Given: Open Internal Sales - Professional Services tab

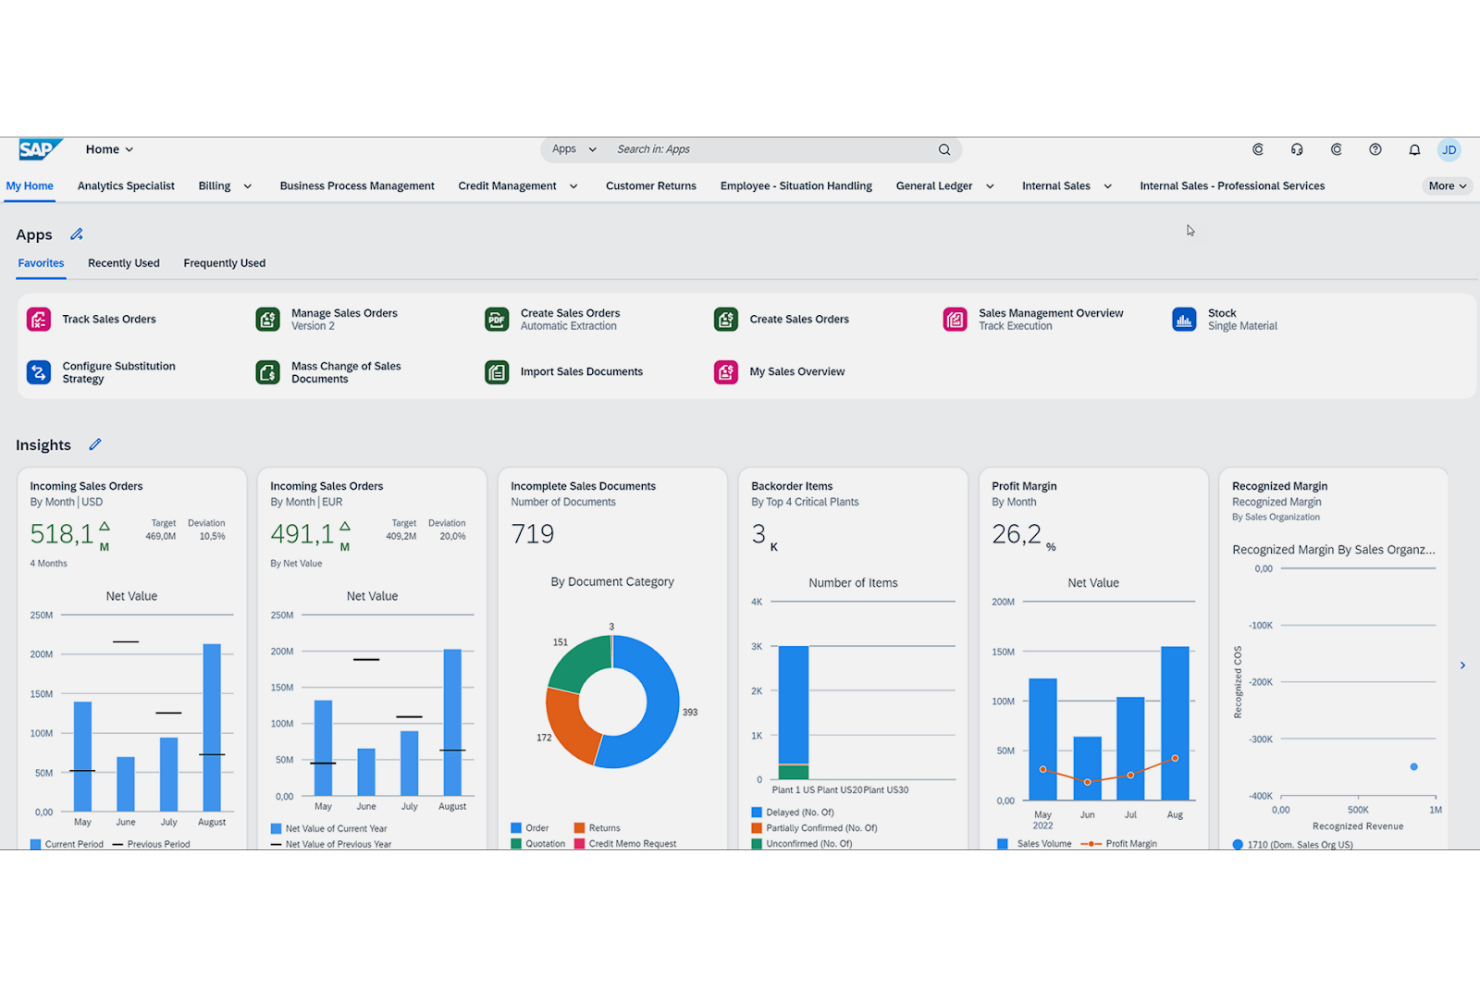Looking at the screenshot, I should click(1232, 186).
